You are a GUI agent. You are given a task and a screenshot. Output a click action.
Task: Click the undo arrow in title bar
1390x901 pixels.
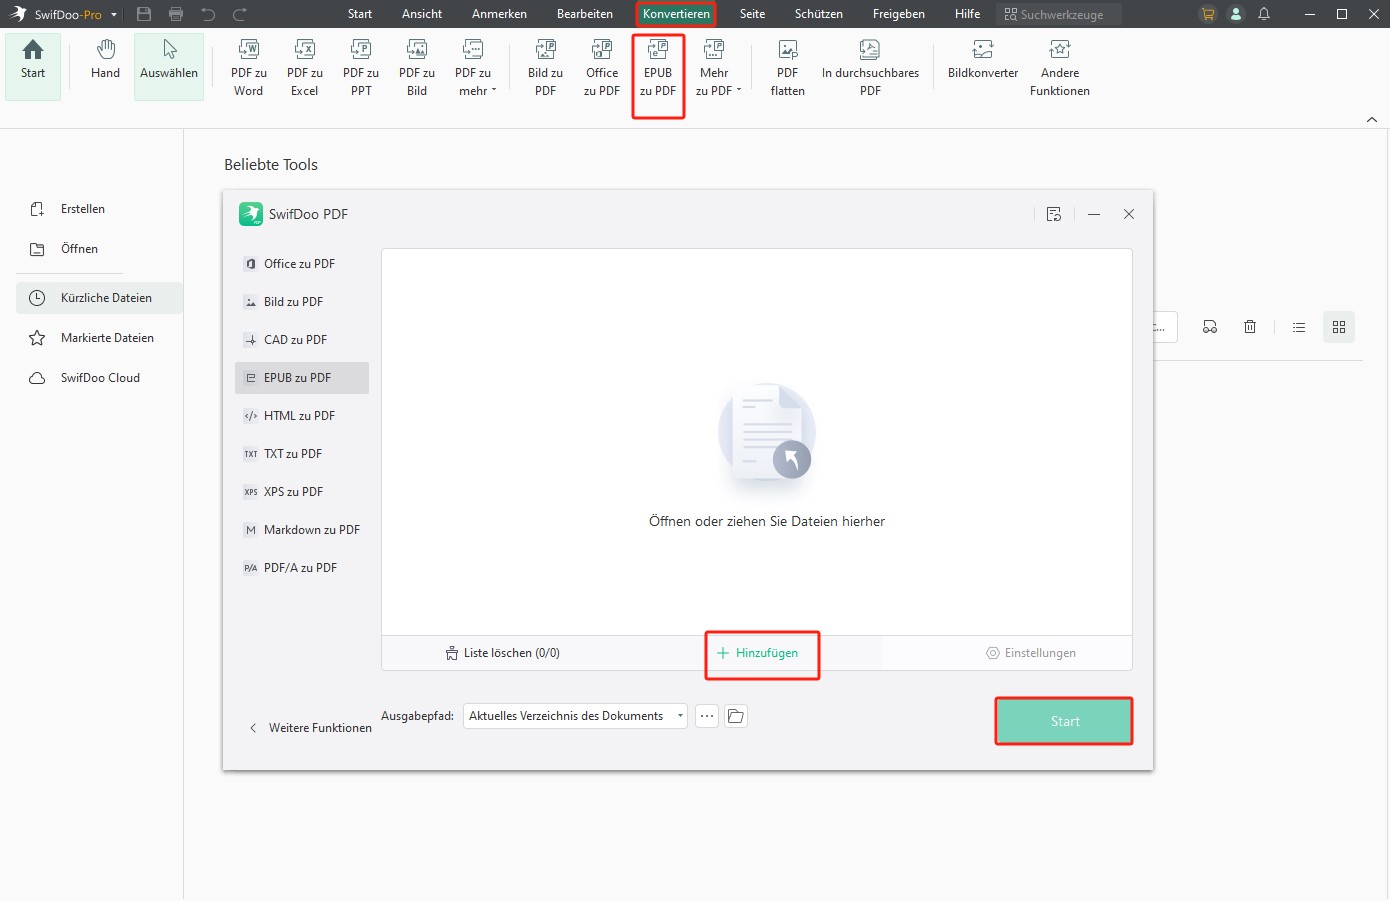208,14
